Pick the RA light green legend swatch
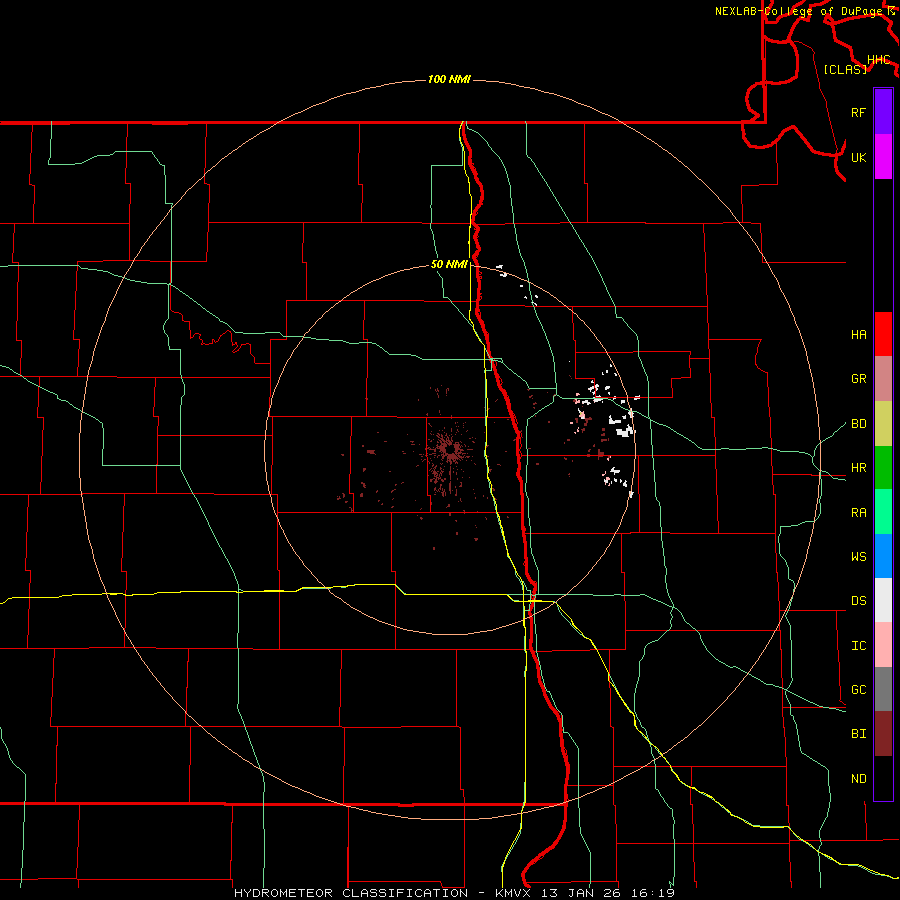Image resolution: width=900 pixels, height=900 pixels. [x=883, y=512]
